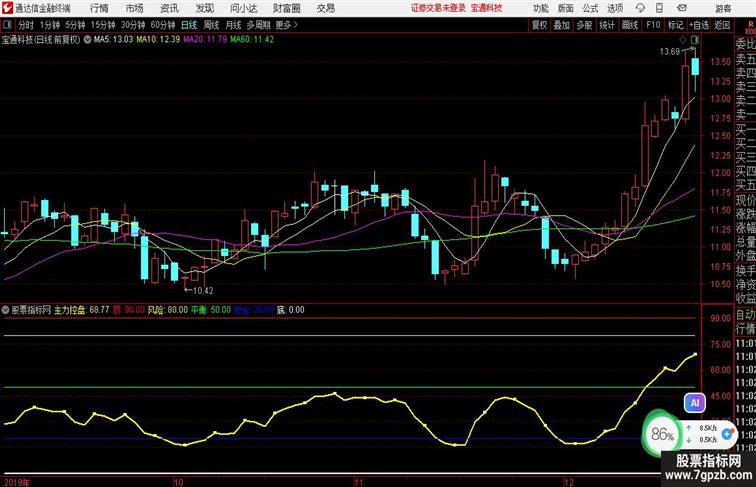Click the 13.69 high price label
This screenshot has width=756, height=487.
670,52
